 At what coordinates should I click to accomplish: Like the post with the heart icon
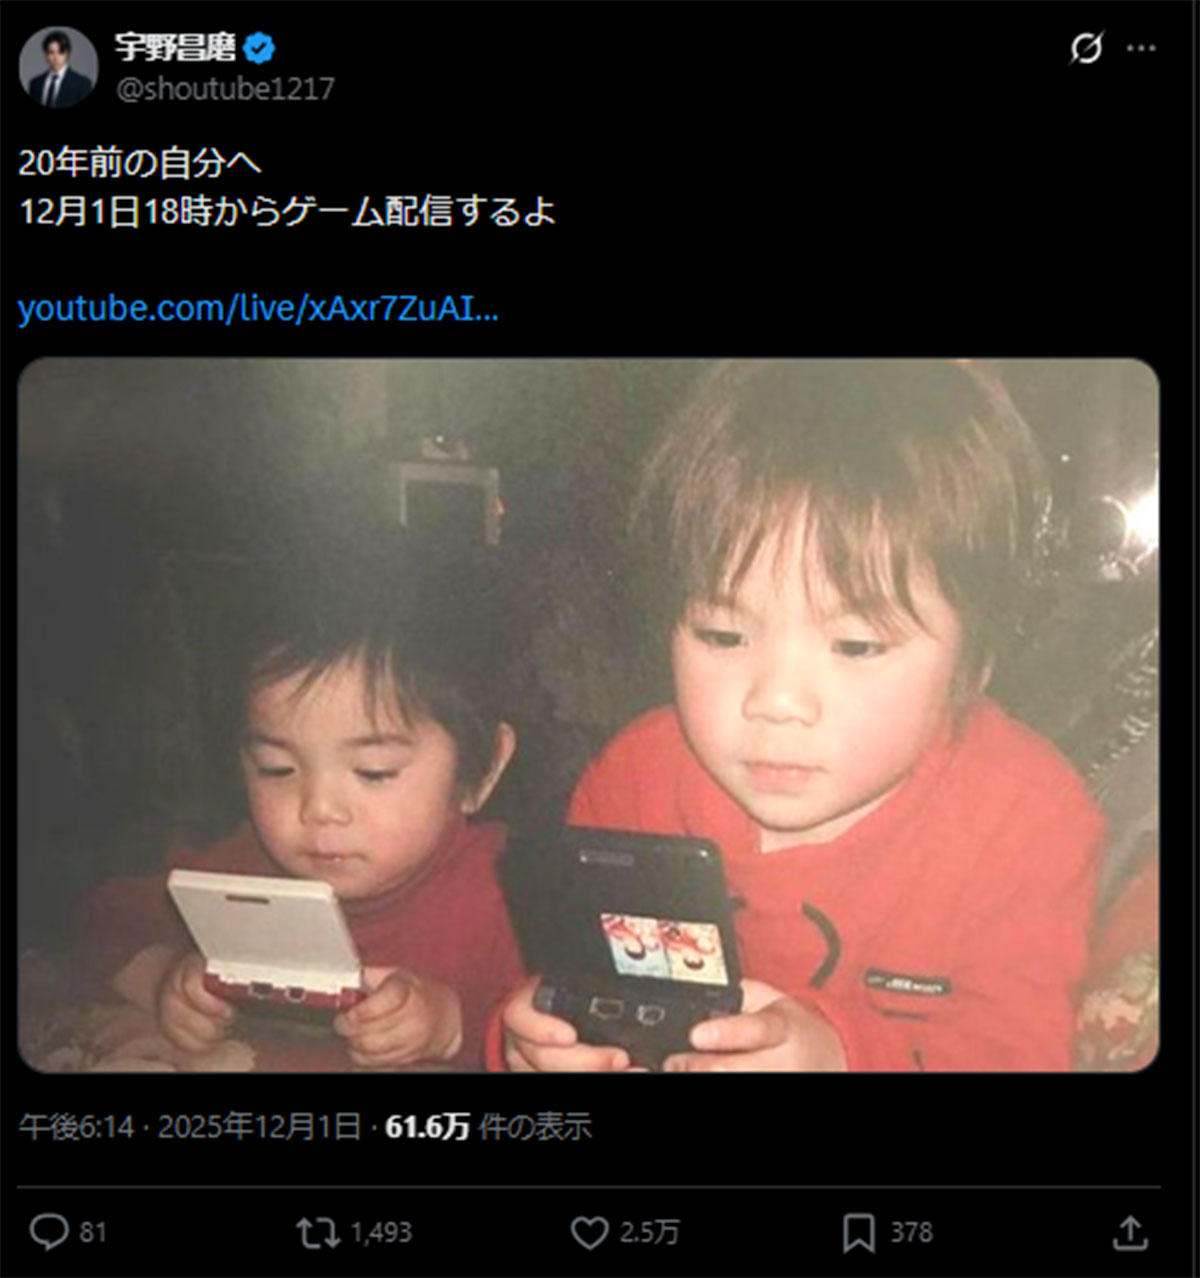click(589, 1233)
